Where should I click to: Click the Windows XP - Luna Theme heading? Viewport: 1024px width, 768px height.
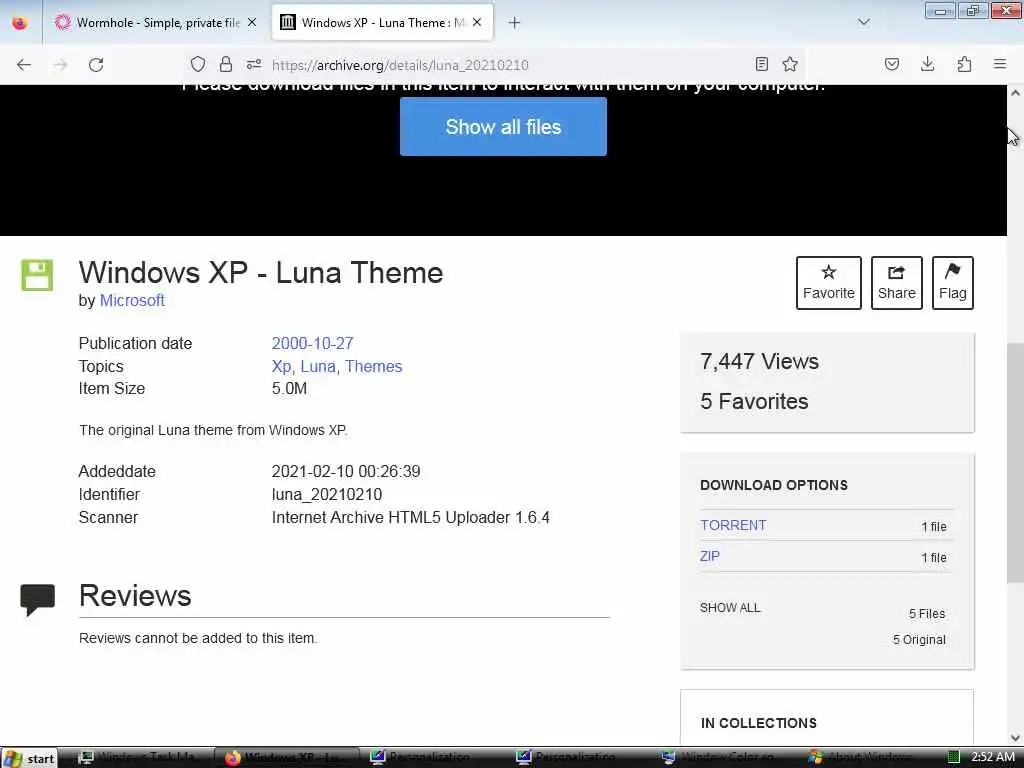(x=261, y=272)
